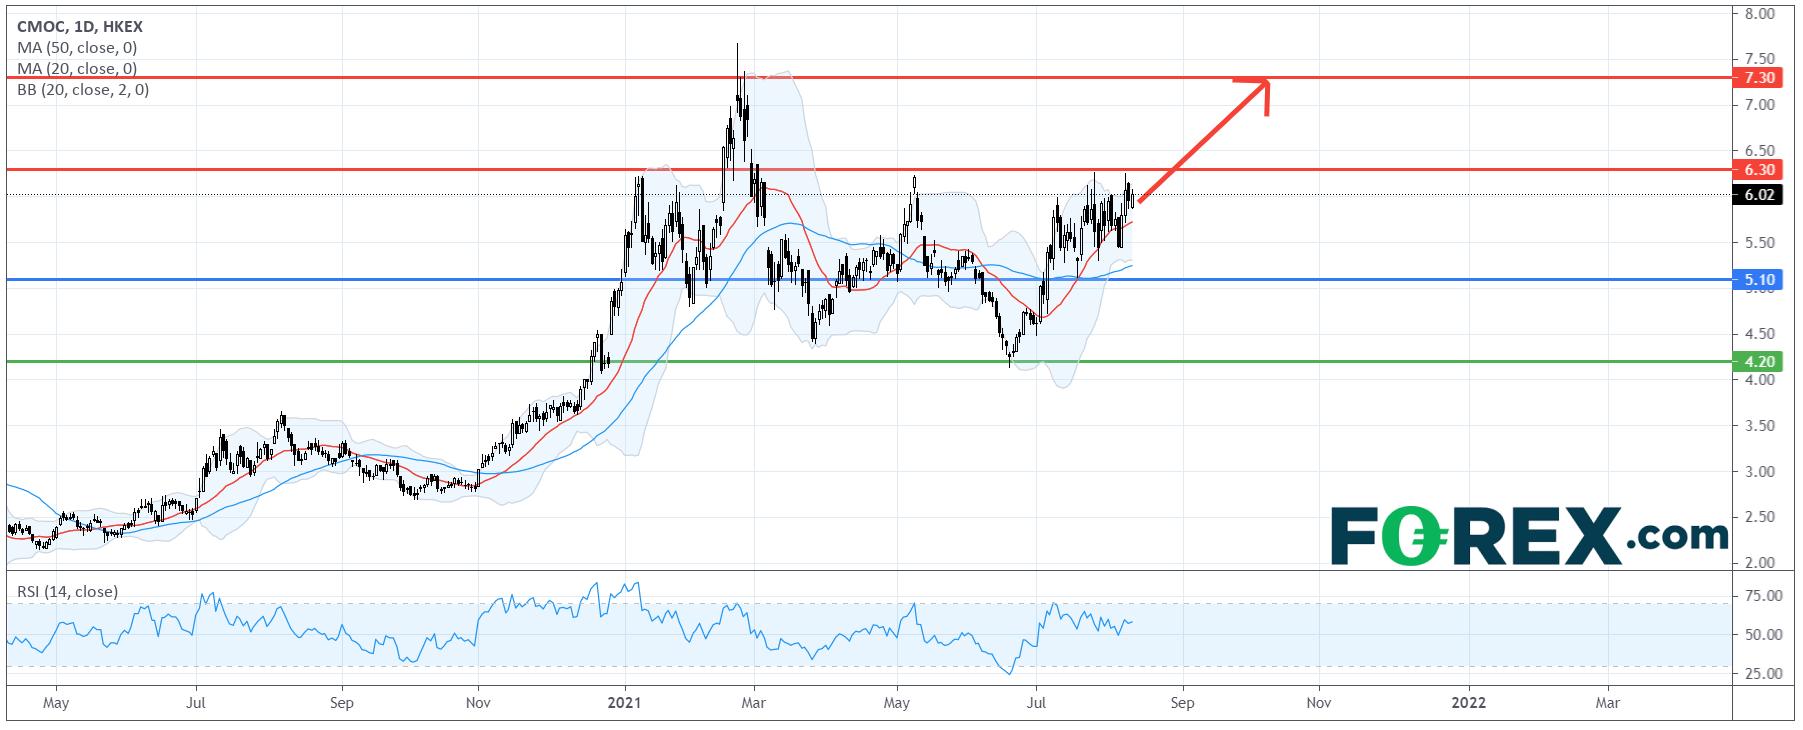Click the 6.02 current price label
This screenshot has height=730, width=1803.
coord(1760,195)
